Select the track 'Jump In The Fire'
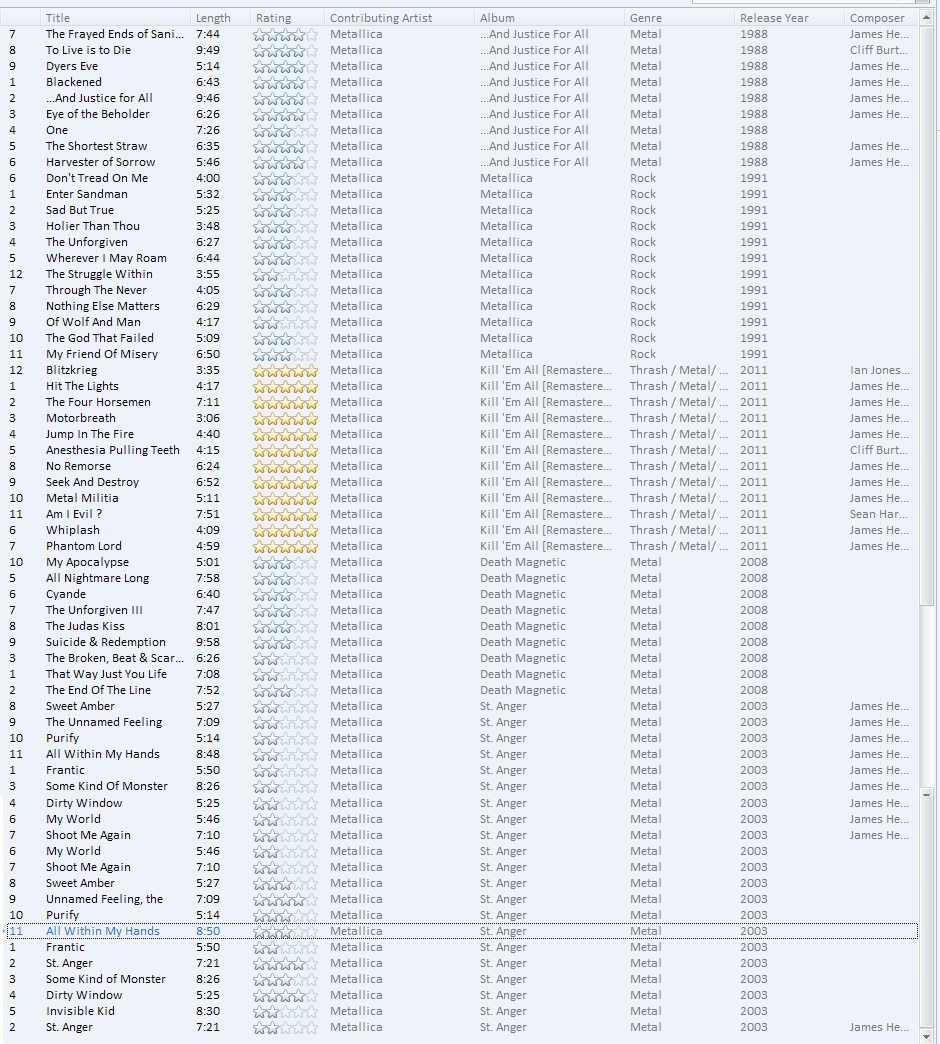The image size is (940, 1044). [x=90, y=434]
